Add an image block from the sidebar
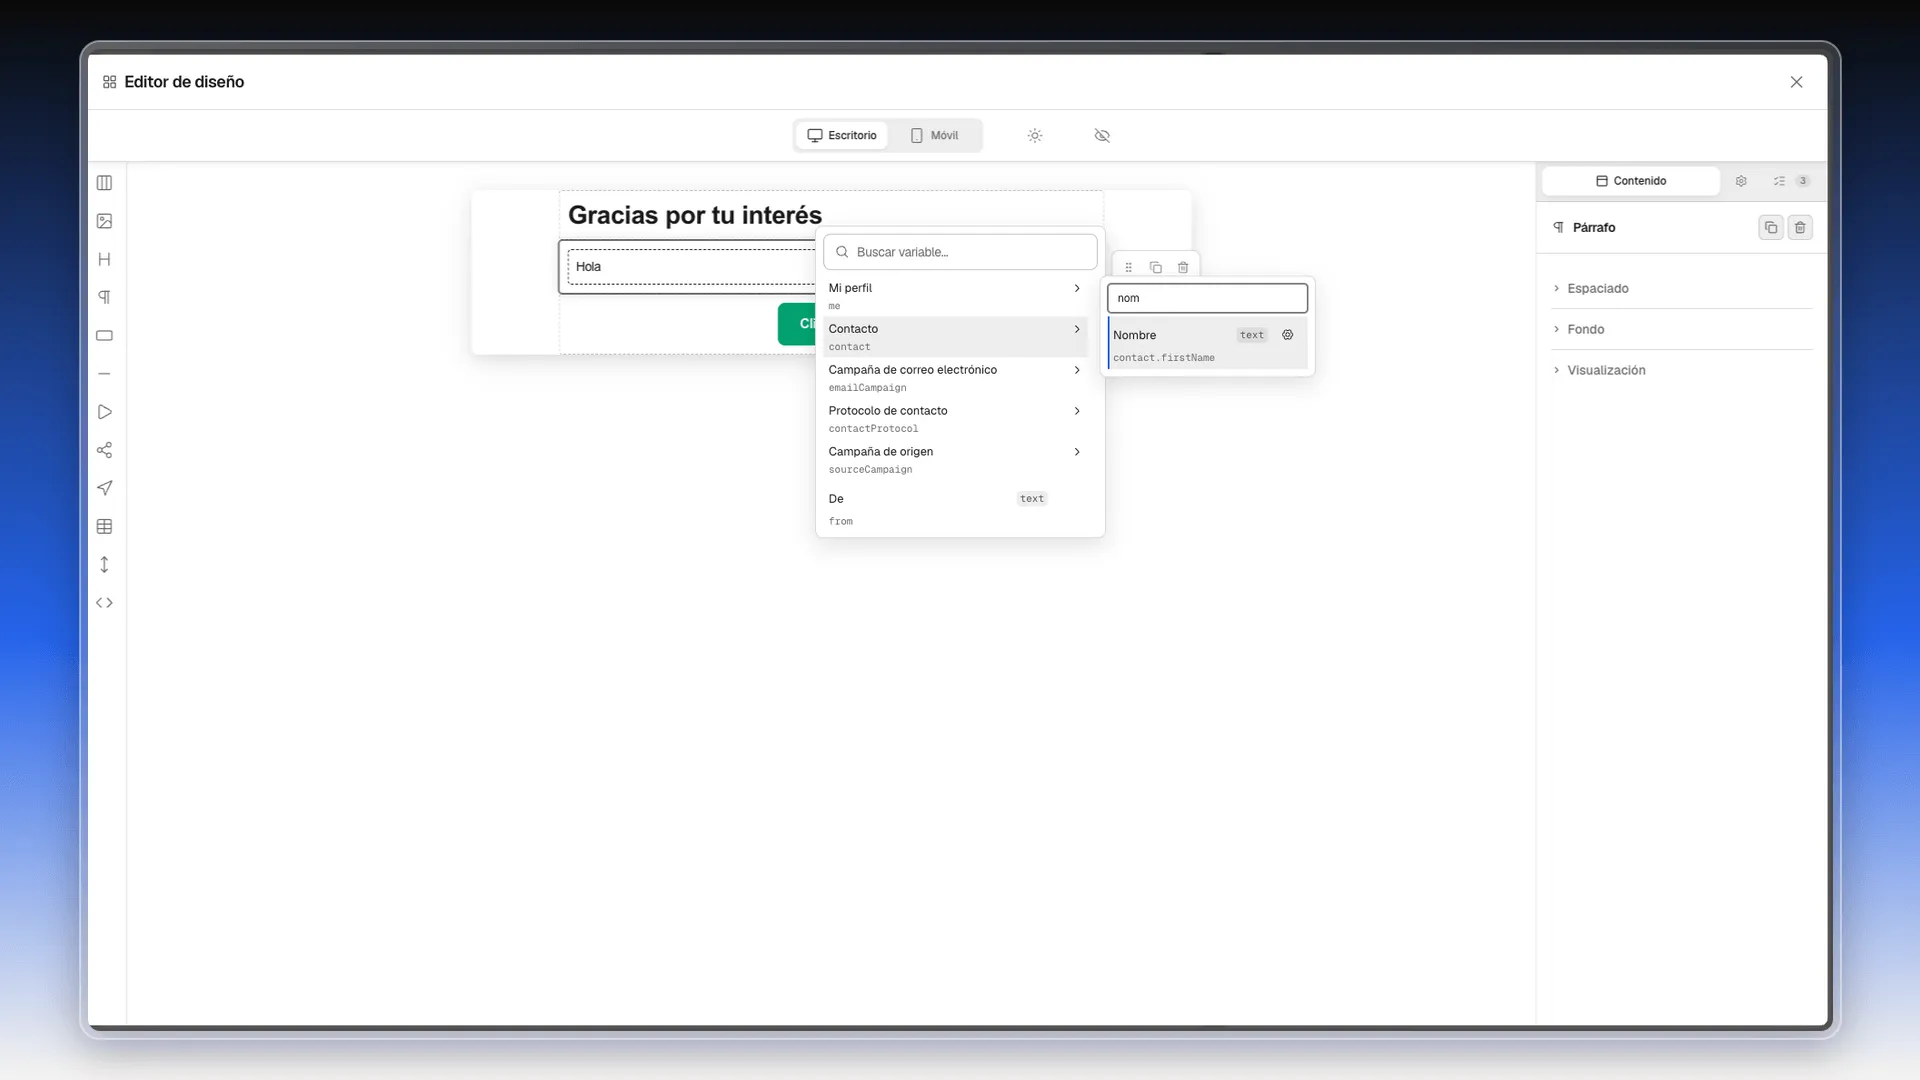Screen dimensions: 1920x1080 pos(104,221)
